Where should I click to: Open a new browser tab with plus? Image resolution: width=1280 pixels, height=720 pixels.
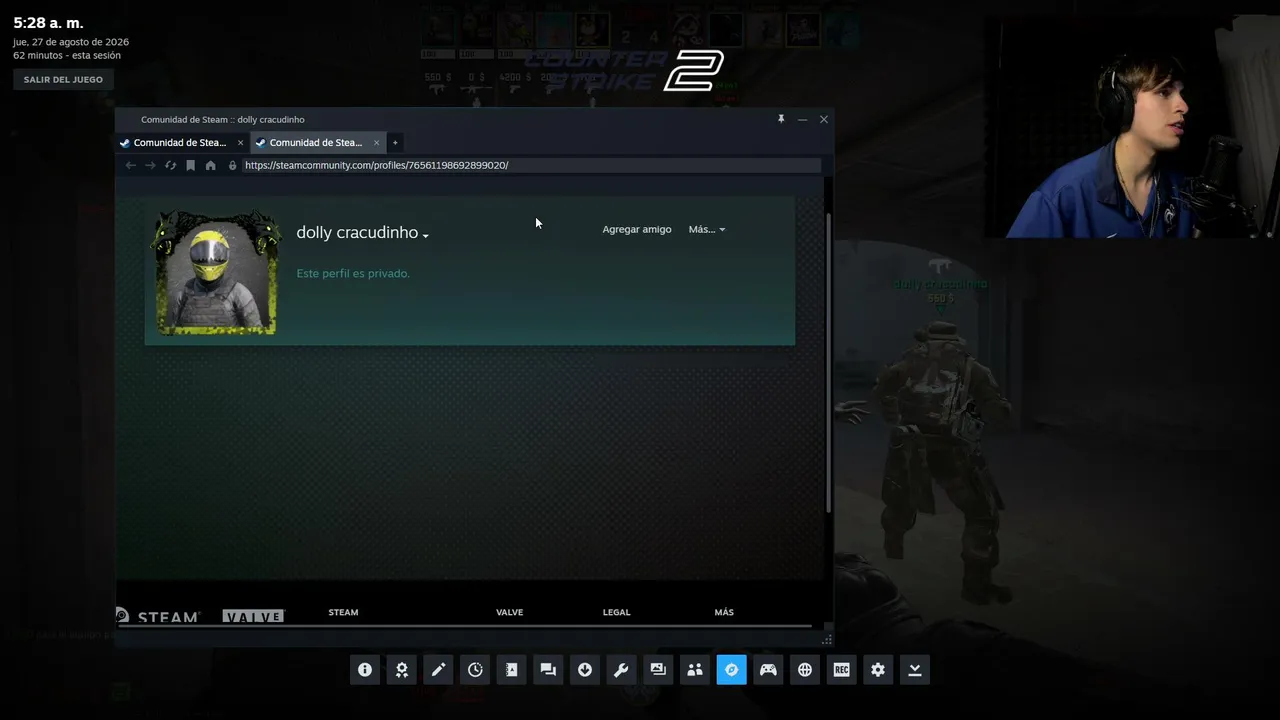[x=395, y=142]
